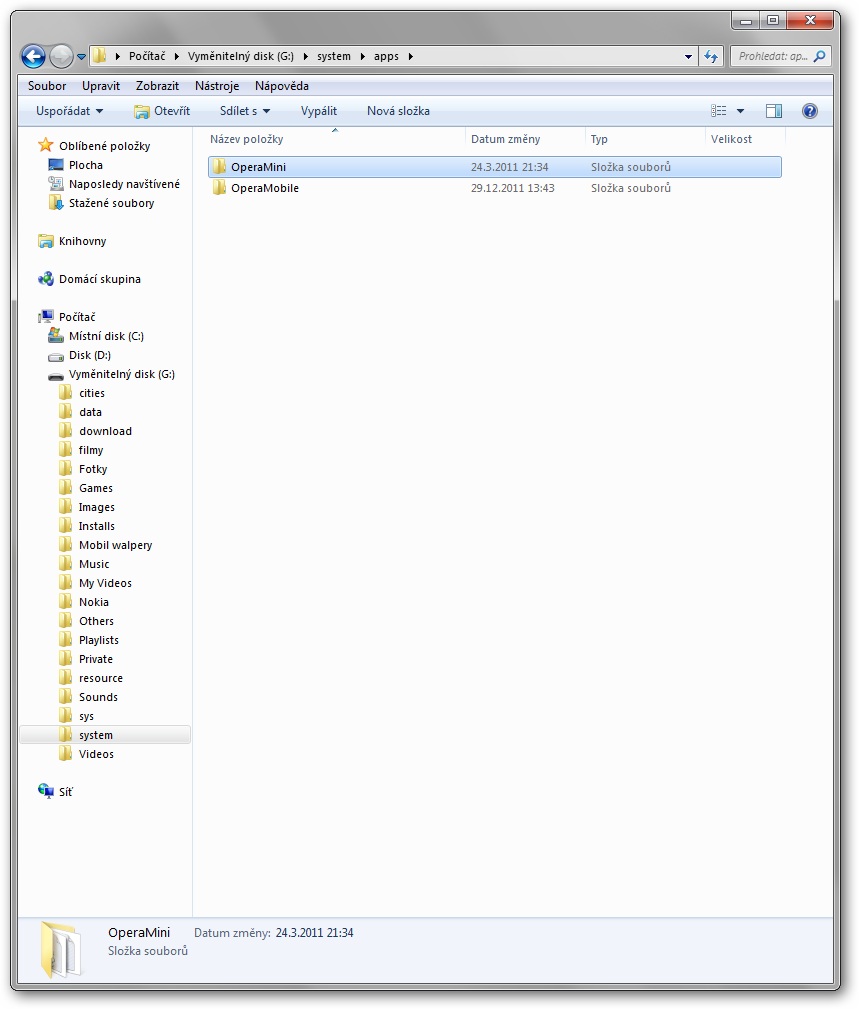Sort by Datum změny column
Viewport: 859px width, 1009px height.
point(505,139)
